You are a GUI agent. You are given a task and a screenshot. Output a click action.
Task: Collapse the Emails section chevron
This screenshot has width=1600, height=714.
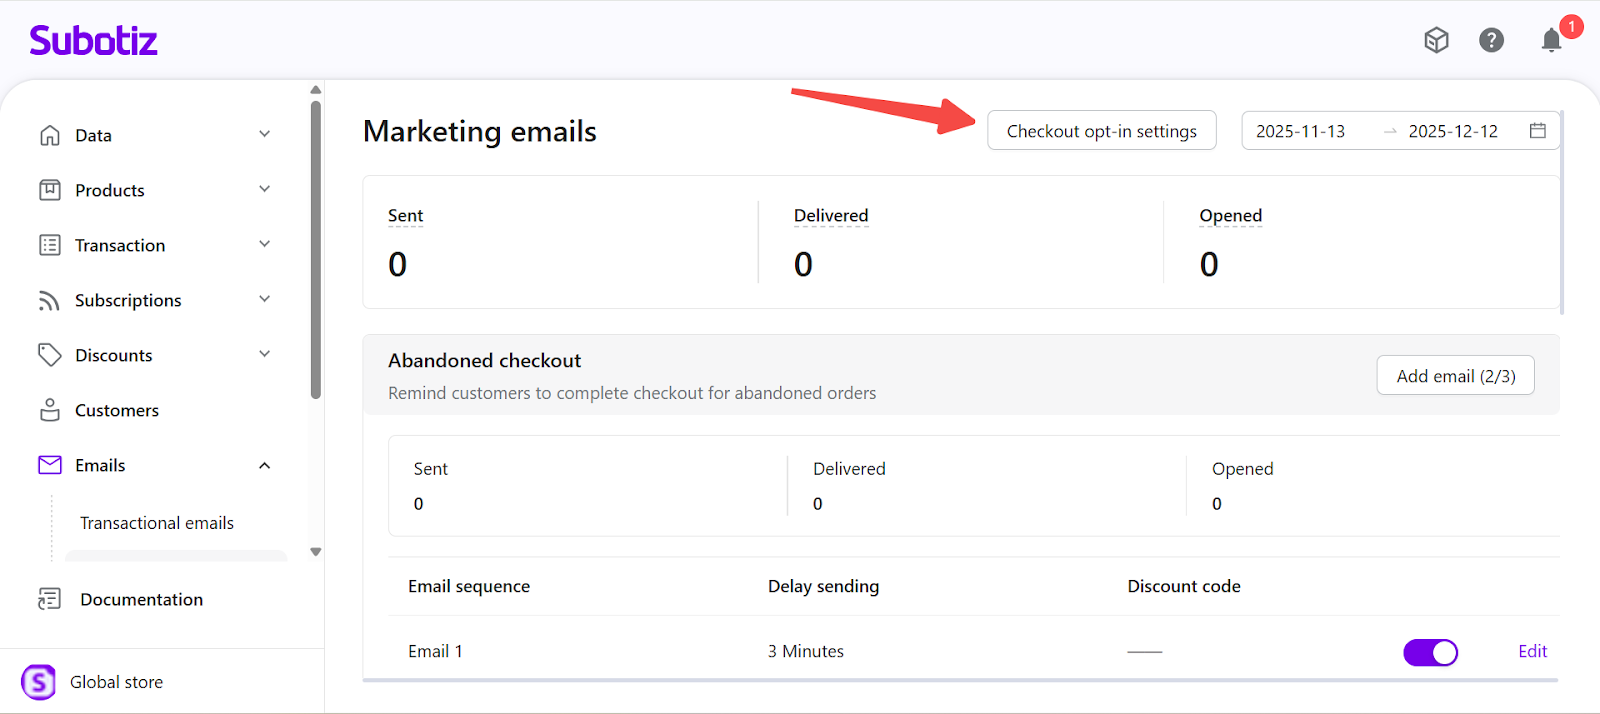pos(265,465)
